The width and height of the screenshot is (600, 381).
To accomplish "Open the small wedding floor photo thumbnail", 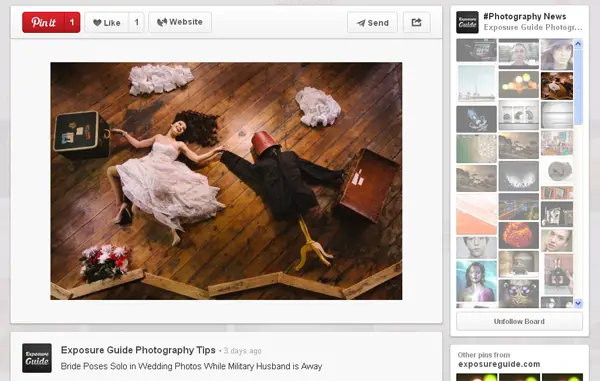I will coord(557,86).
